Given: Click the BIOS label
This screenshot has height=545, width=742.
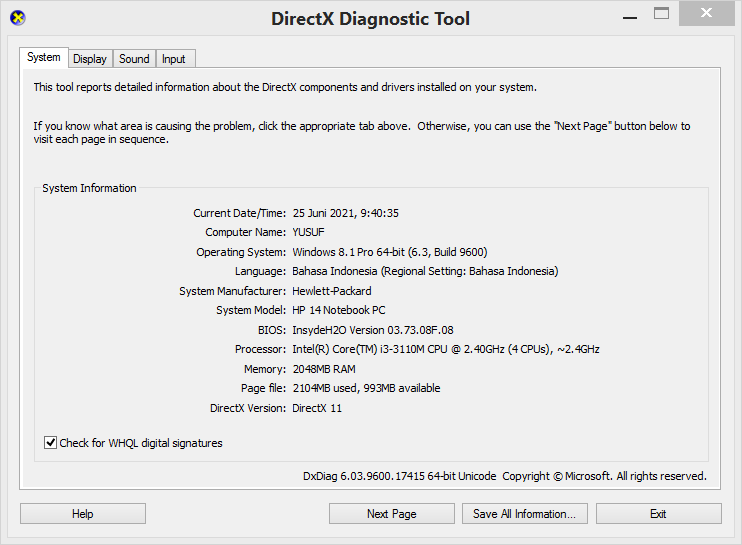Looking at the screenshot, I should 272,330.
